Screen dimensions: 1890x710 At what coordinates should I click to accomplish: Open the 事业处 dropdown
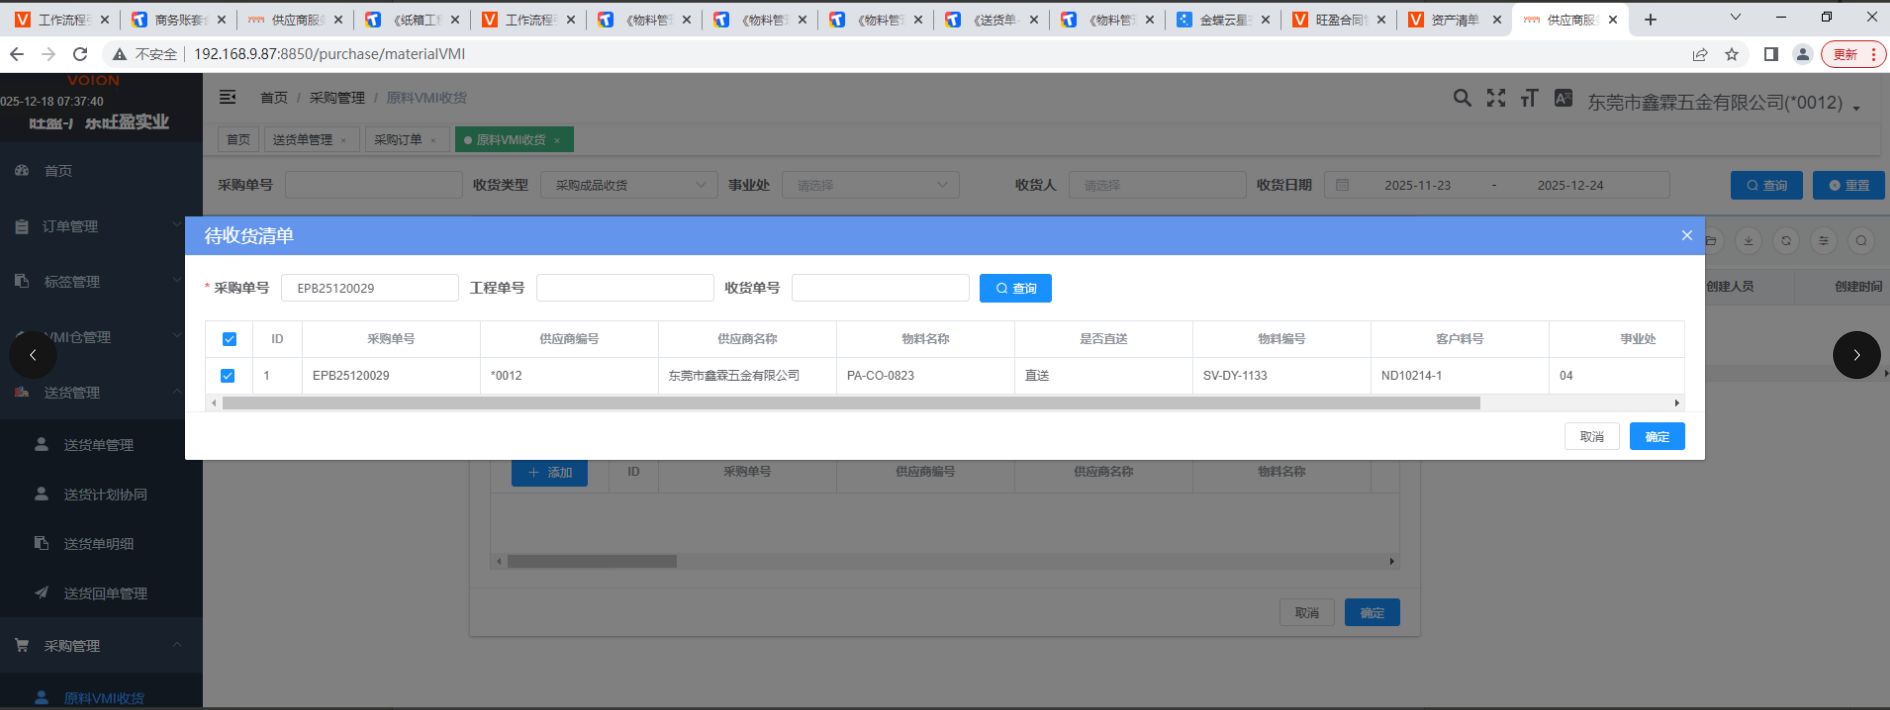(871, 185)
